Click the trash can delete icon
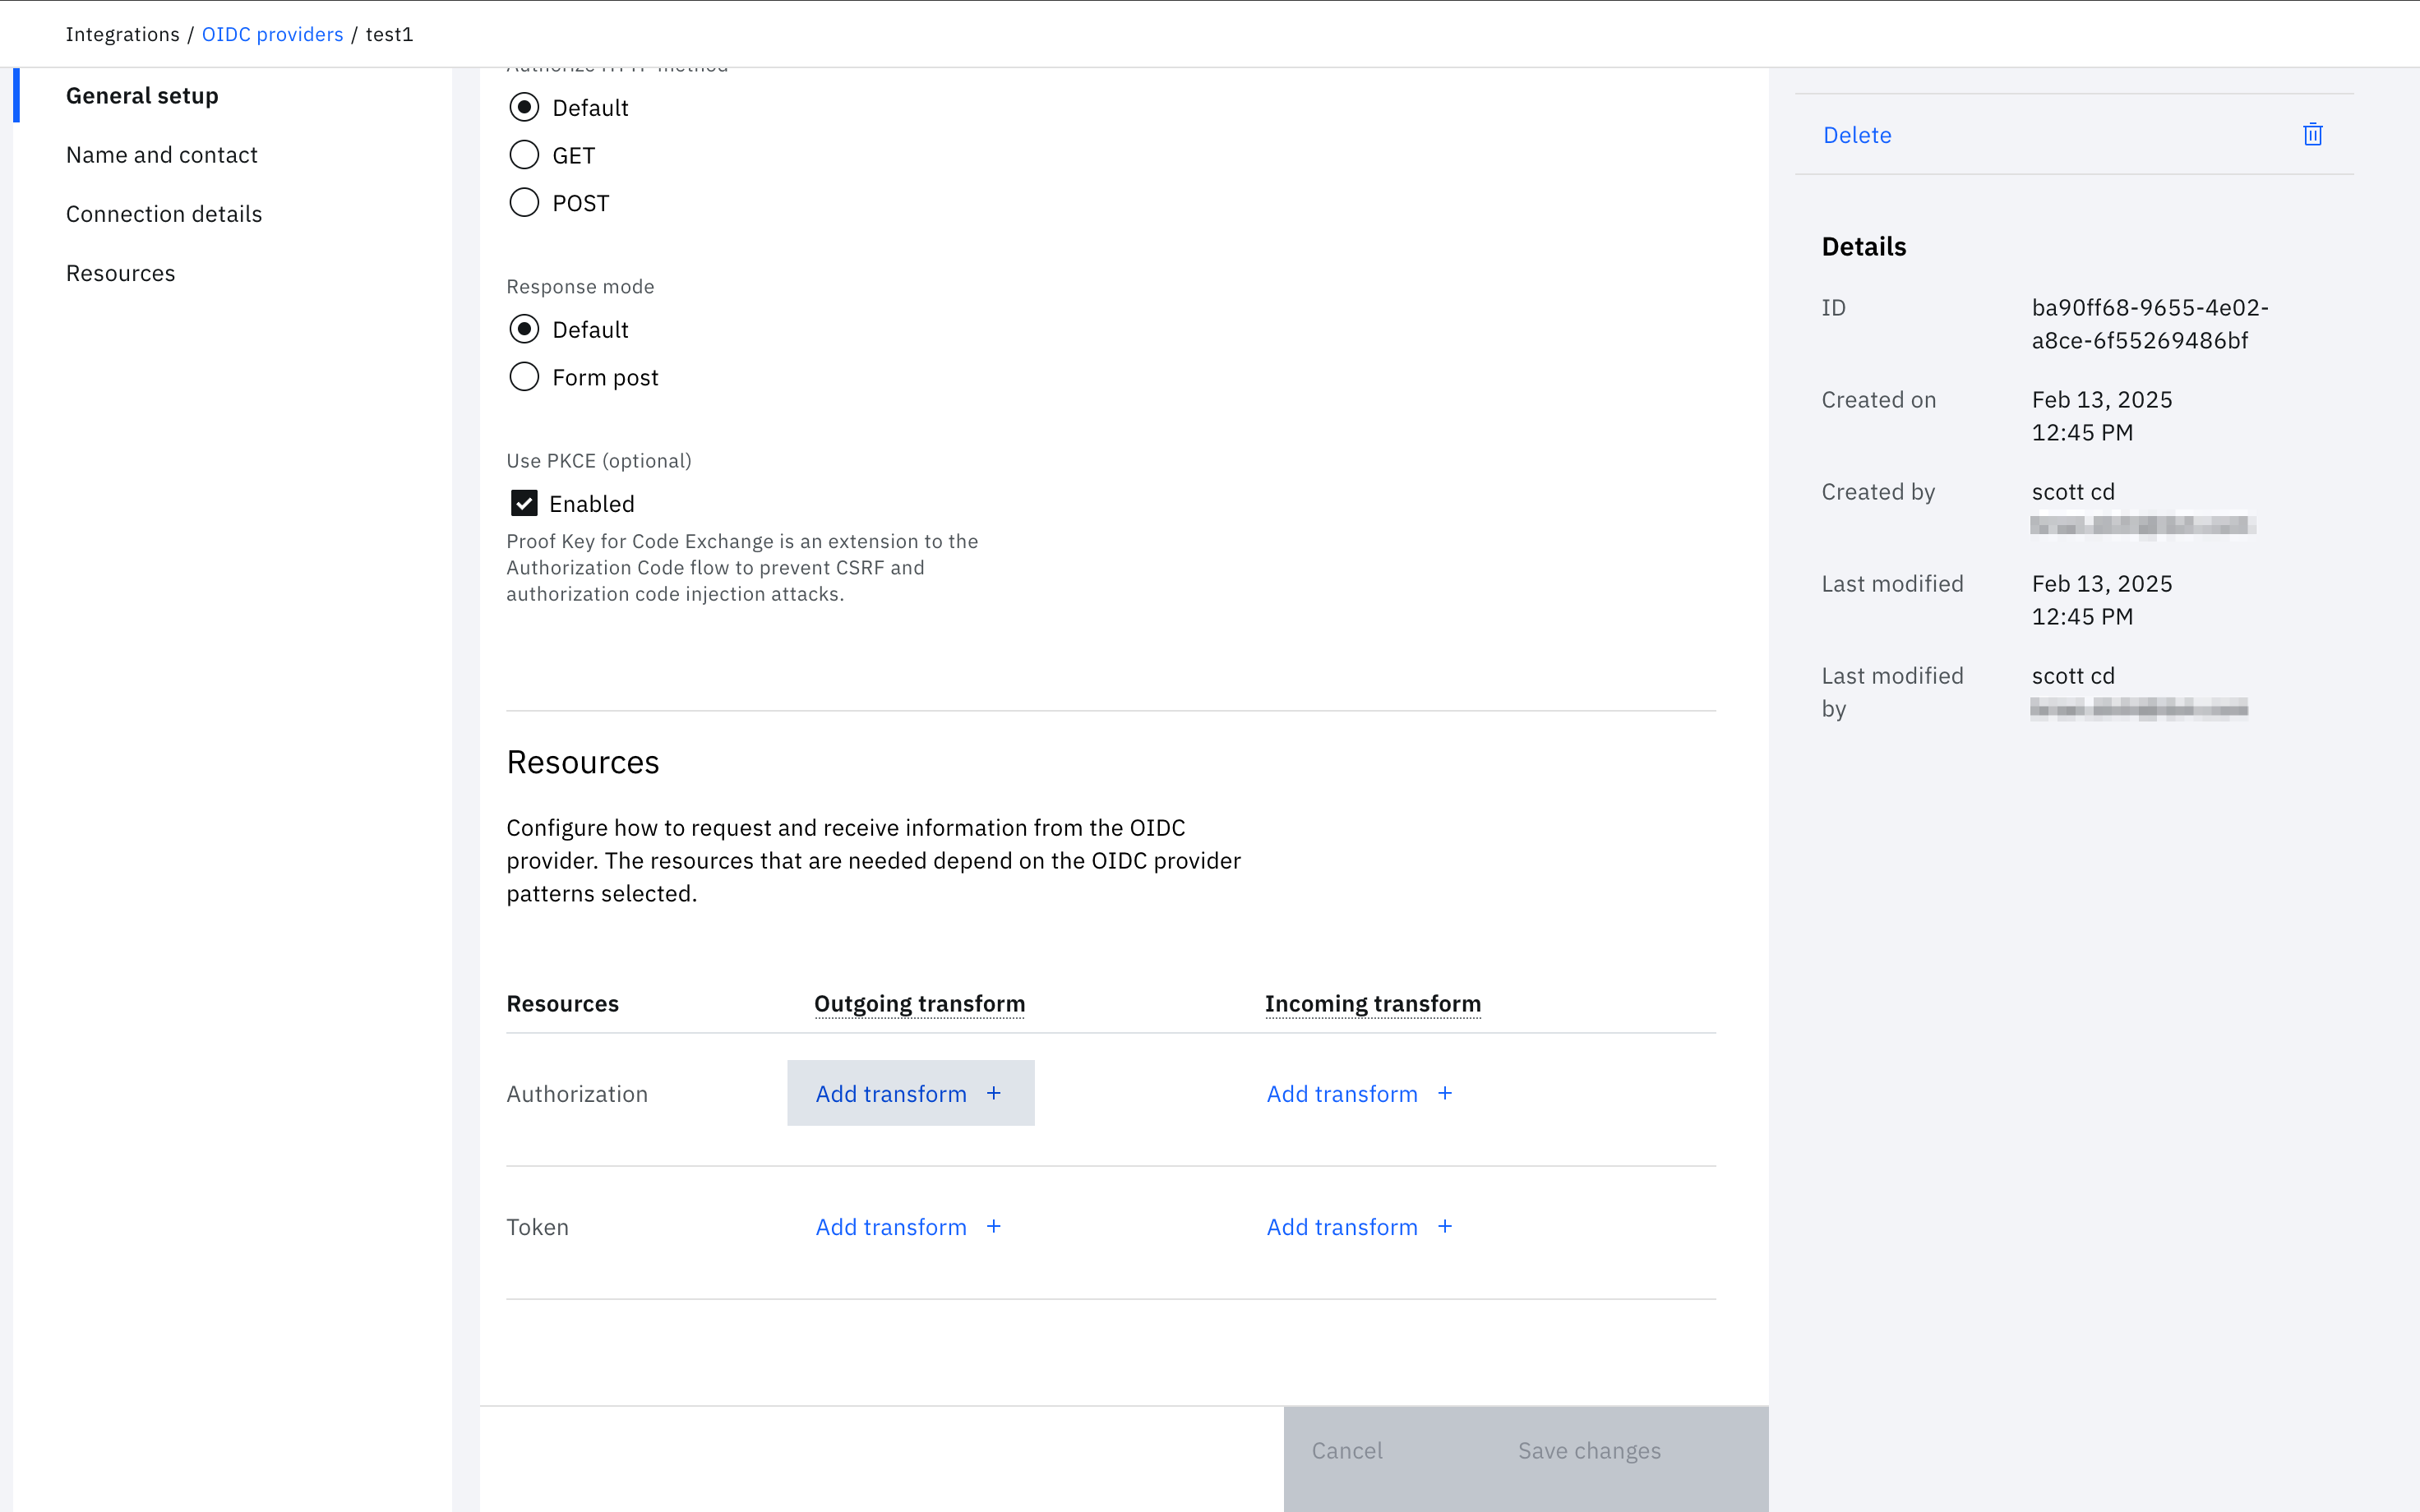 click(2312, 135)
